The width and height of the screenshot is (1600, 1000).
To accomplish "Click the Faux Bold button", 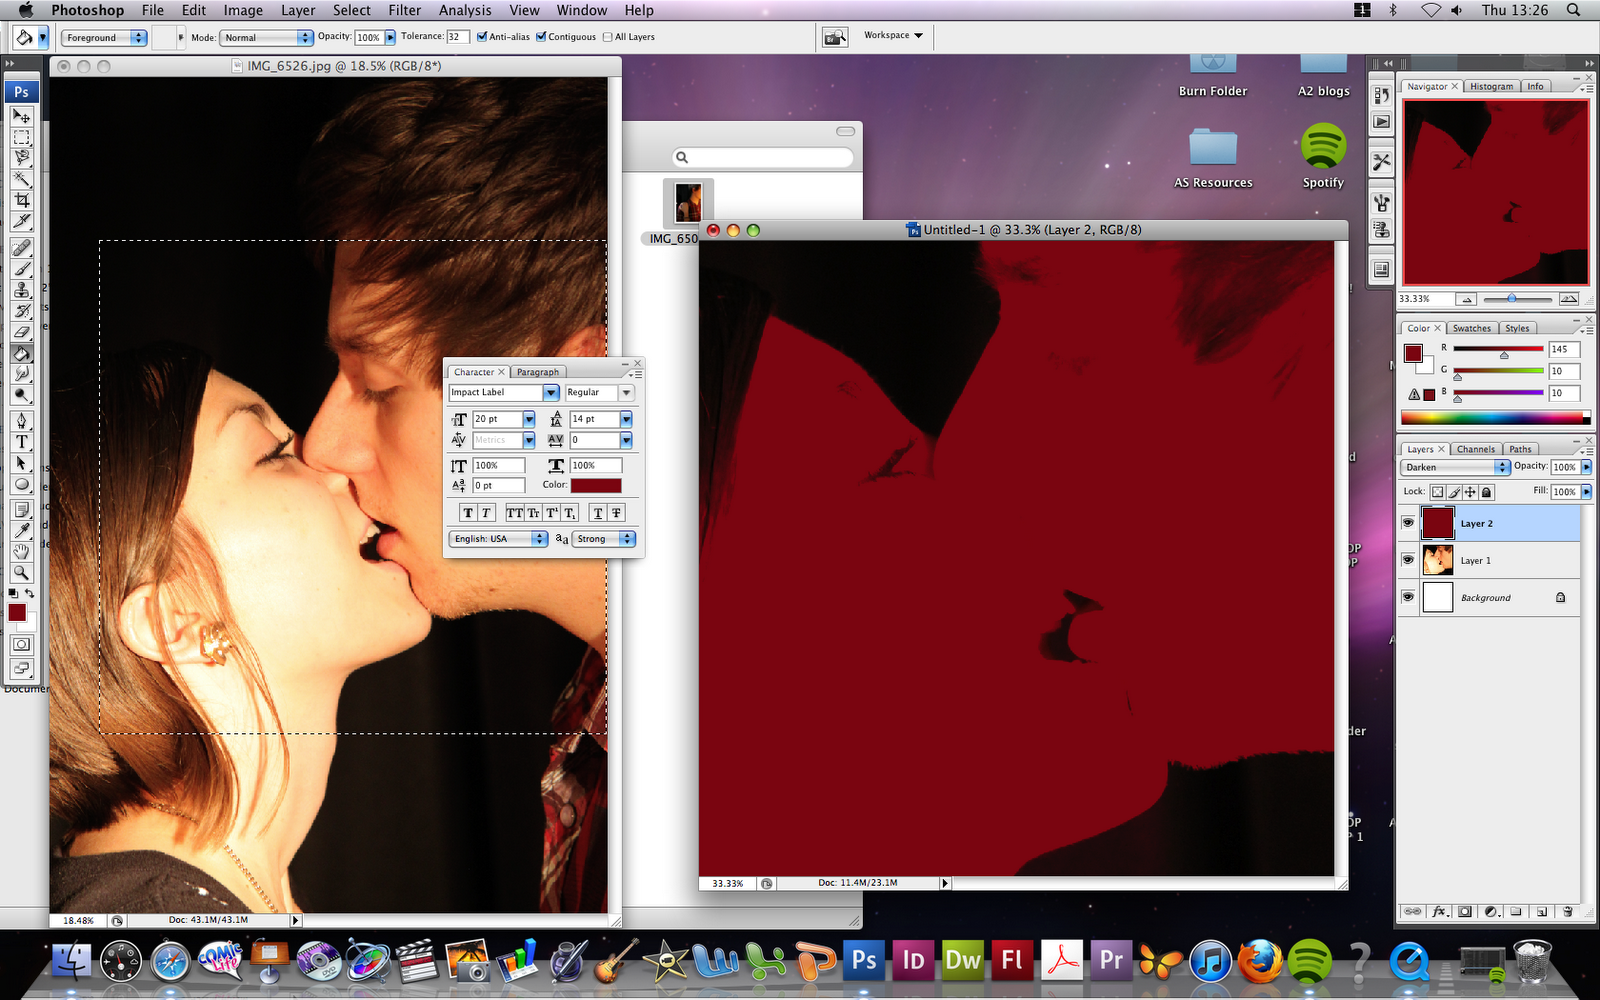I will coord(467,513).
